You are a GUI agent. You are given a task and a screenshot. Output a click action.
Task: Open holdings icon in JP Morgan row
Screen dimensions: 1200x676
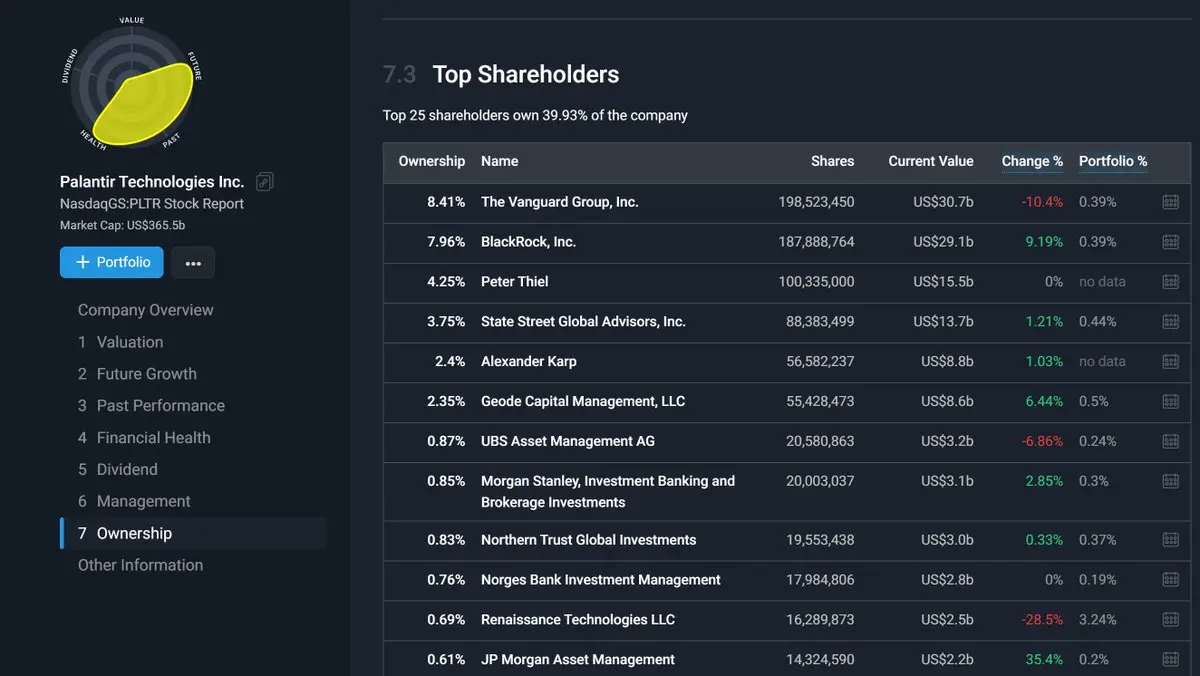coord(1170,660)
